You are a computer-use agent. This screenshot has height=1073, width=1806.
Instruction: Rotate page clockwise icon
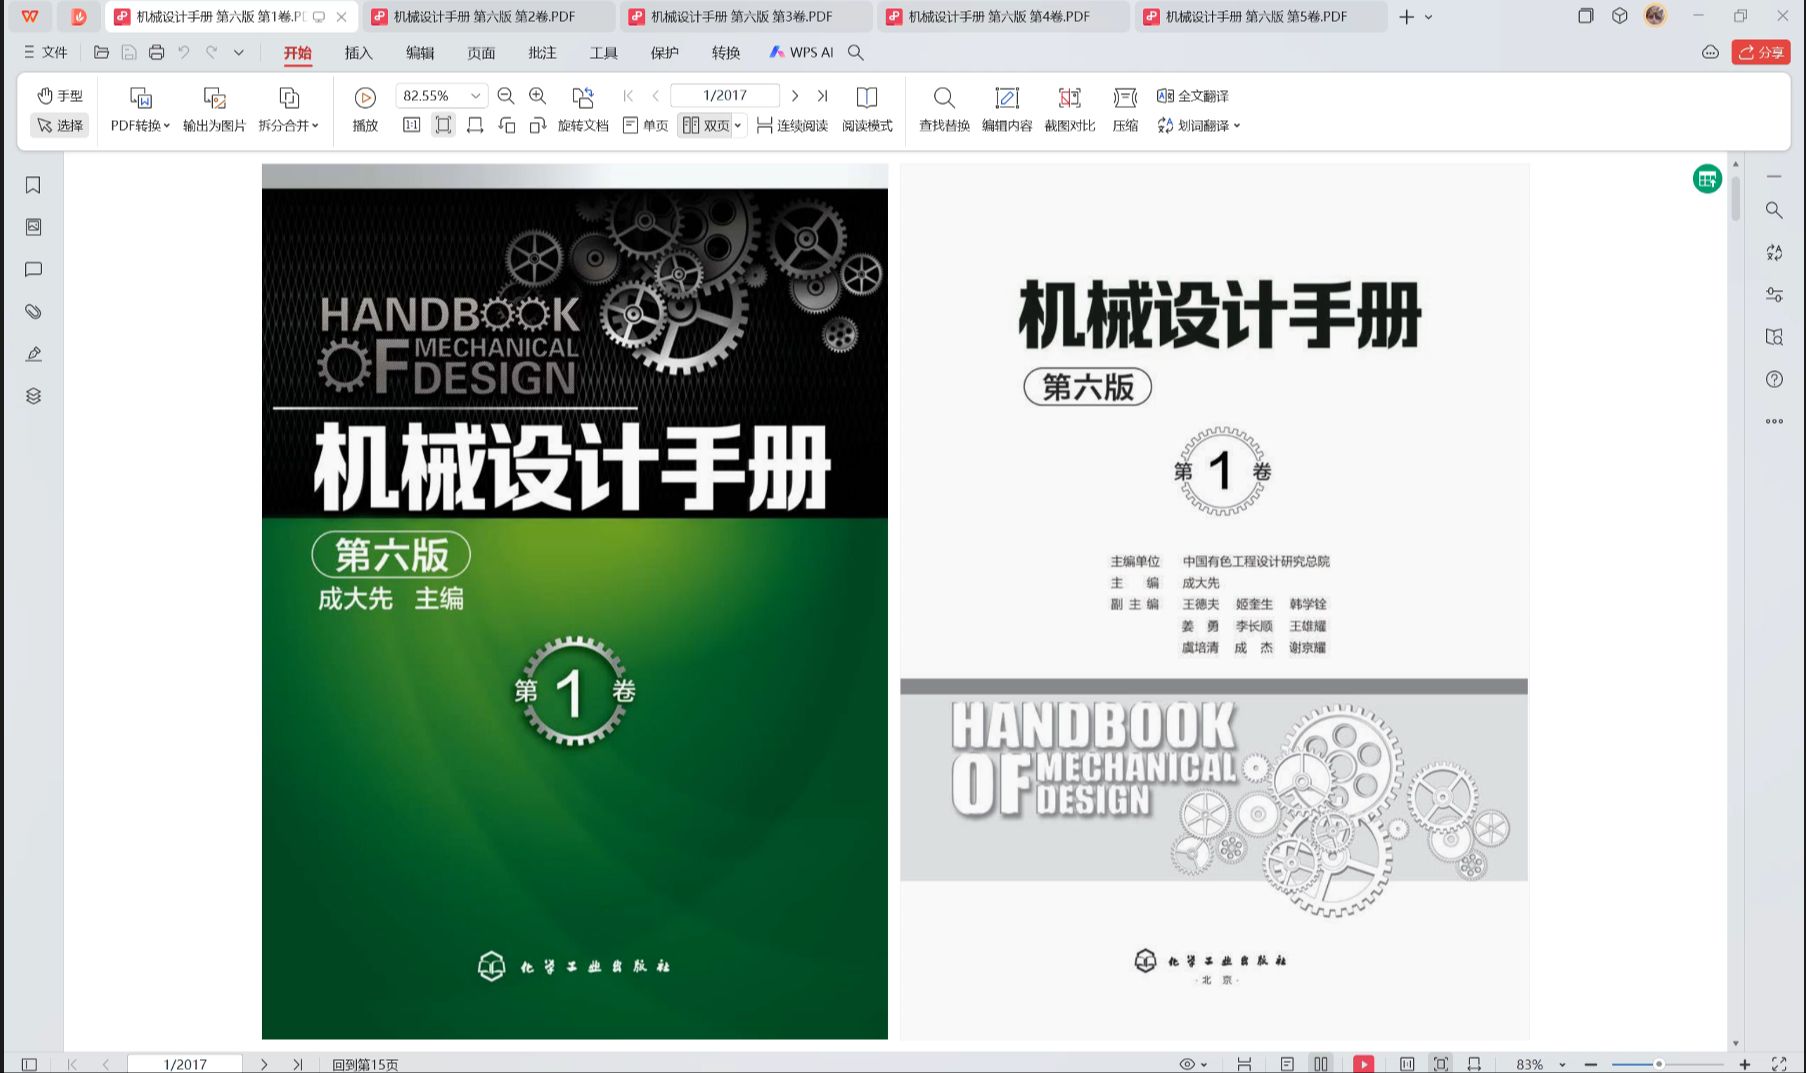(538, 125)
